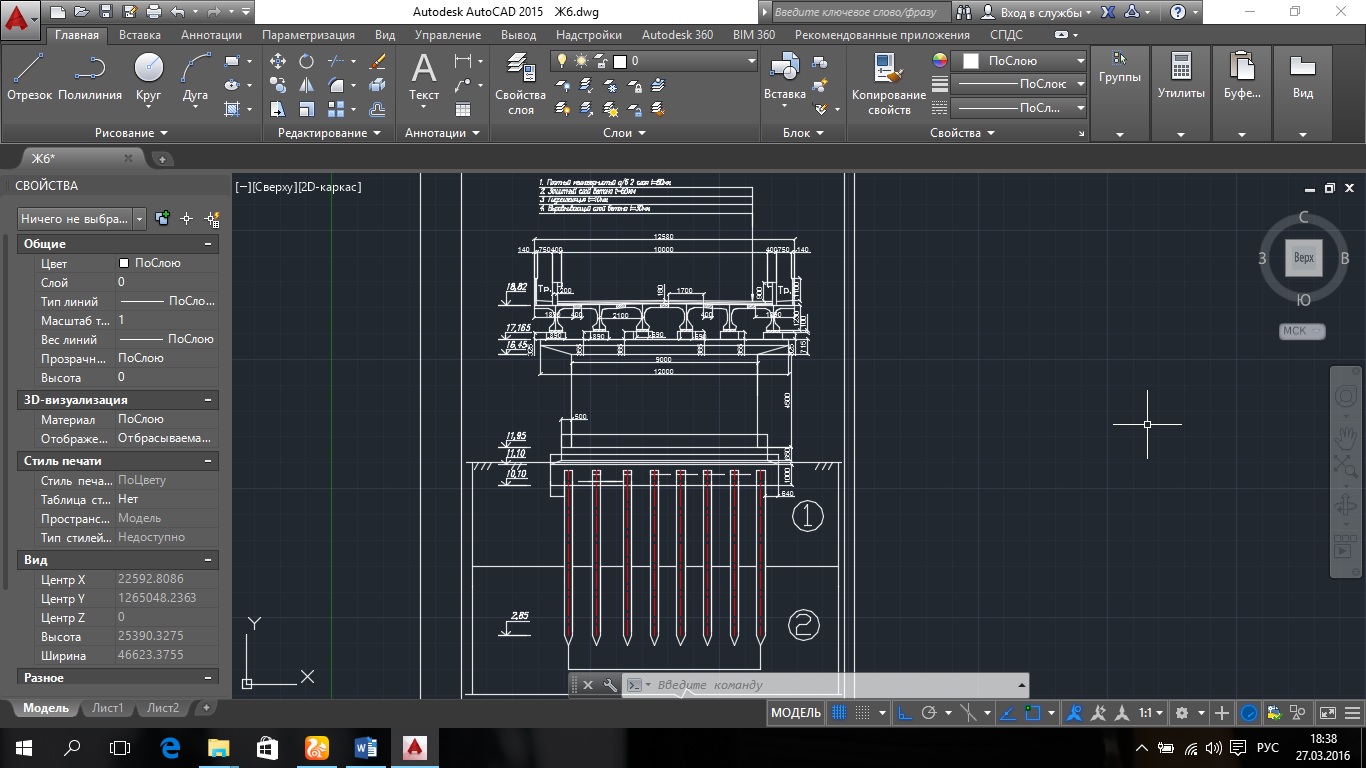Click the select objects icon in Свойства palette

186,218
